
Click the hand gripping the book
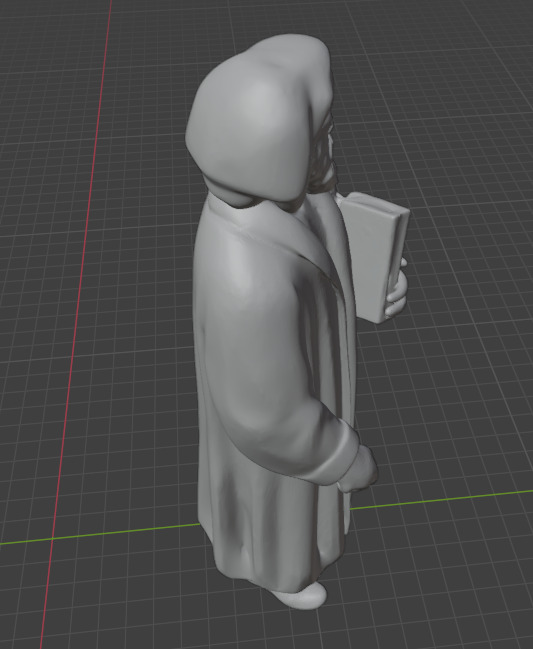click(x=396, y=290)
